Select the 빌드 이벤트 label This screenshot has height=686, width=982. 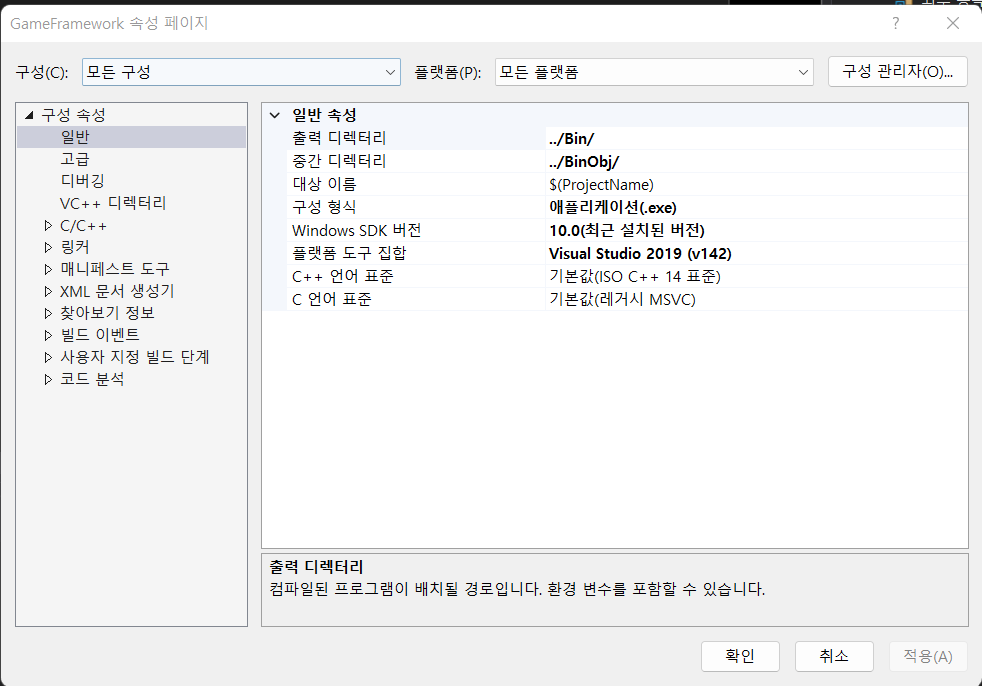pyautogui.click(x=100, y=335)
